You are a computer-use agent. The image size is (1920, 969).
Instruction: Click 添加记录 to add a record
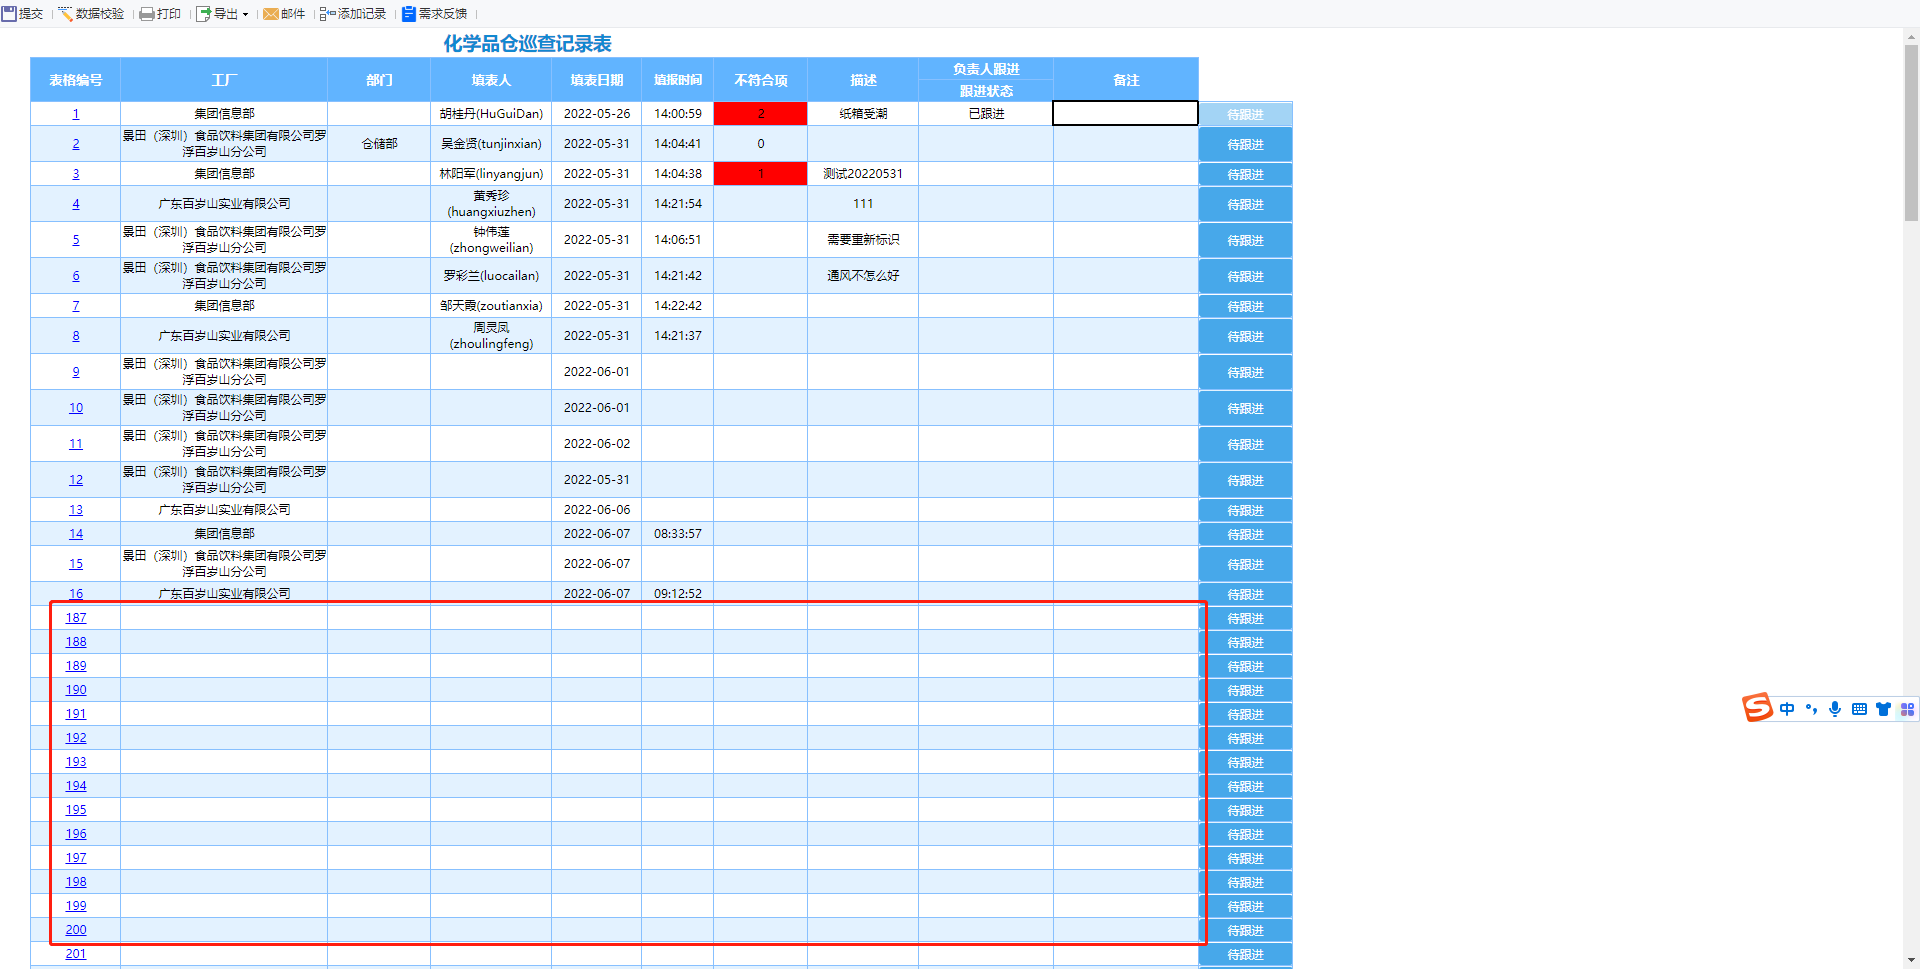(x=353, y=14)
